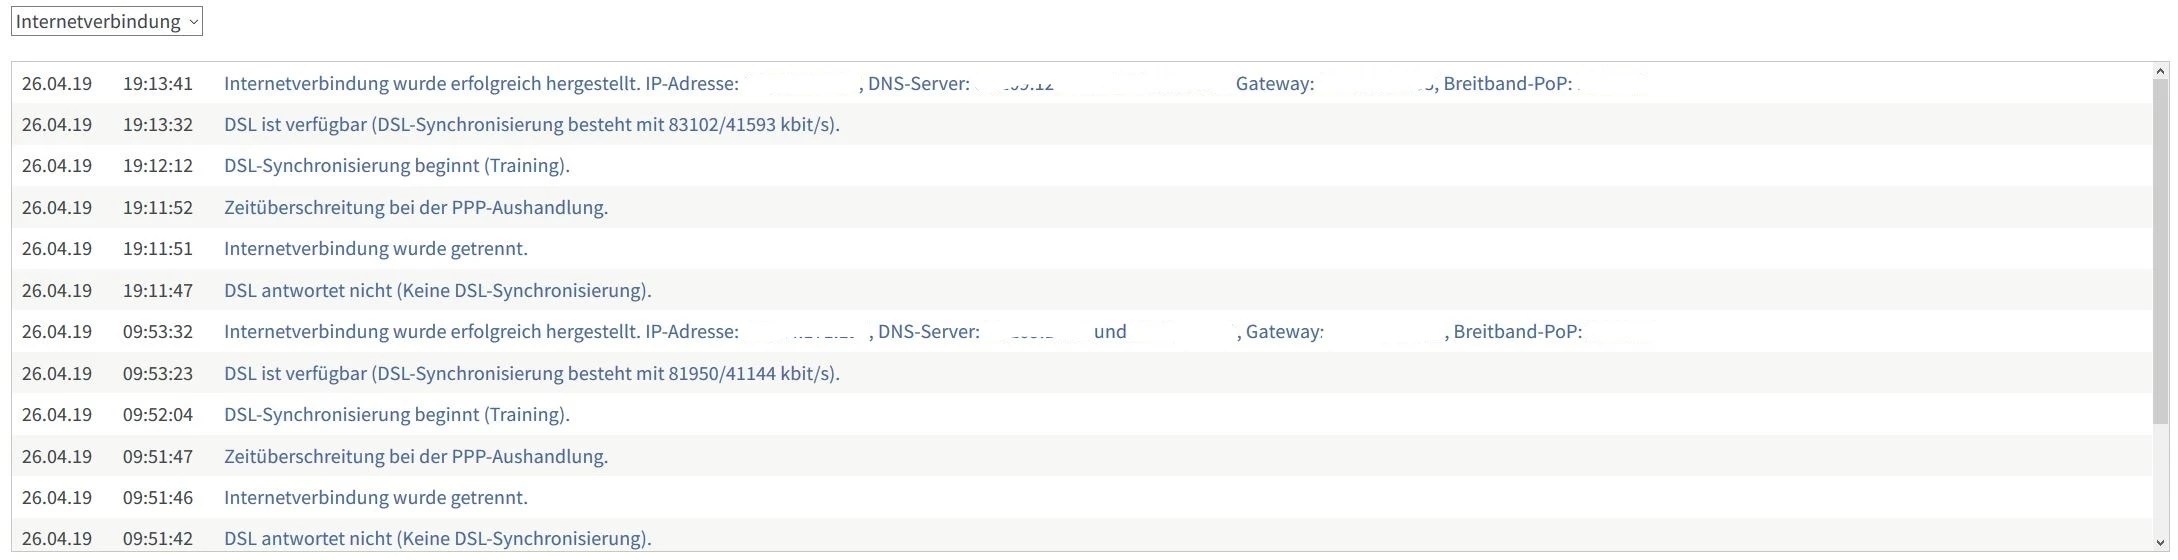This screenshot has height=560, width=2178.
Task: Select the 09:53:32 connection established entry
Action: [1082, 331]
